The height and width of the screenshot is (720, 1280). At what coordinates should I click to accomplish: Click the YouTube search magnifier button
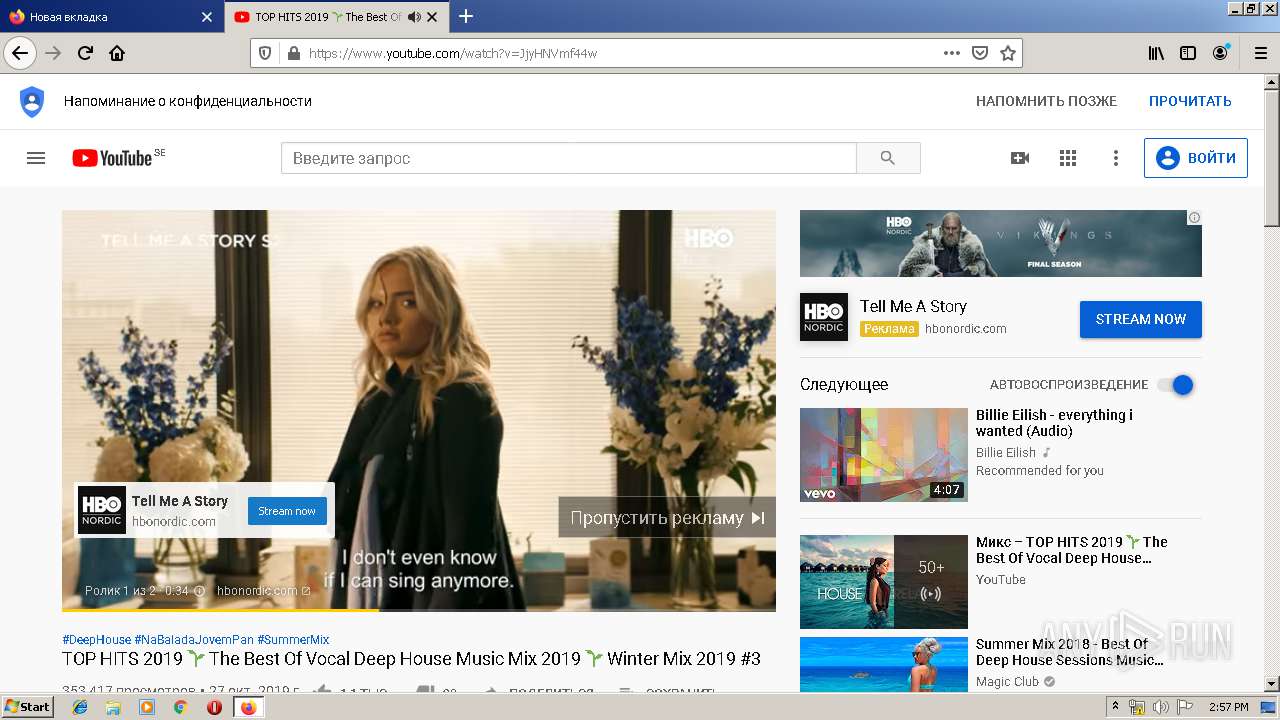coord(888,158)
